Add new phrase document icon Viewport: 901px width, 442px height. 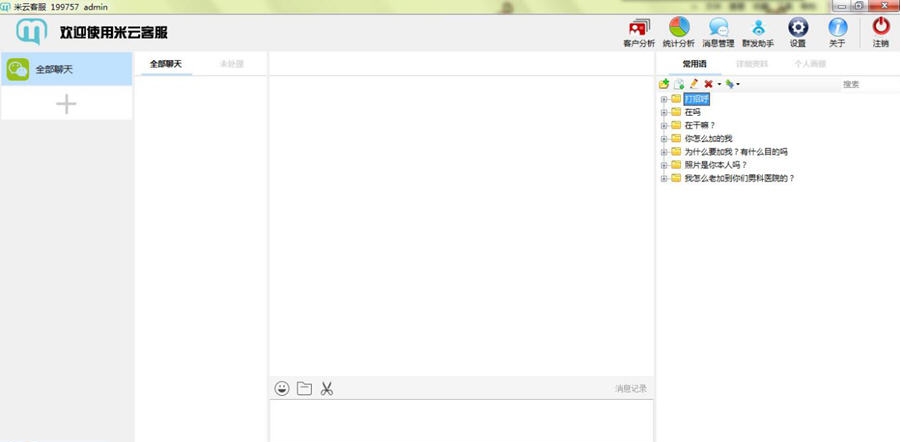pos(679,84)
